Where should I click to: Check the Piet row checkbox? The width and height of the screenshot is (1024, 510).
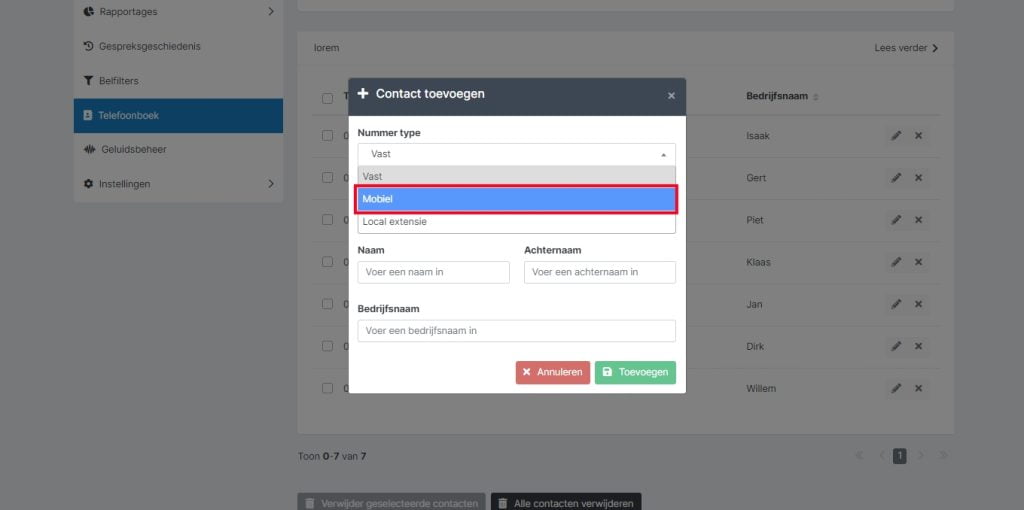327,220
